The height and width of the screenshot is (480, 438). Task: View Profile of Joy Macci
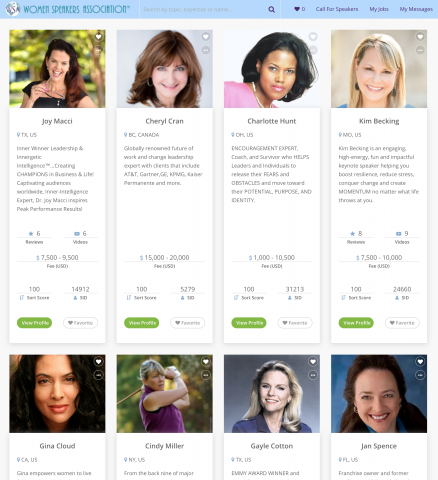coord(34,323)
